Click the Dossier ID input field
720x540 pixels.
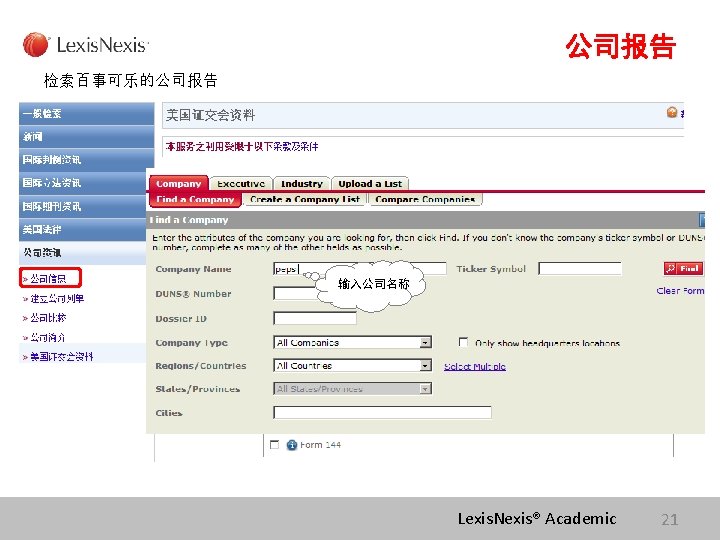click(x=315, y=318)
